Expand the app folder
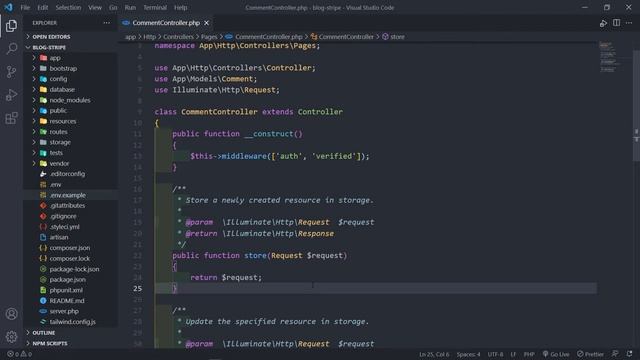The width and height of the screenshot is (640, 360). coord(55,58)
